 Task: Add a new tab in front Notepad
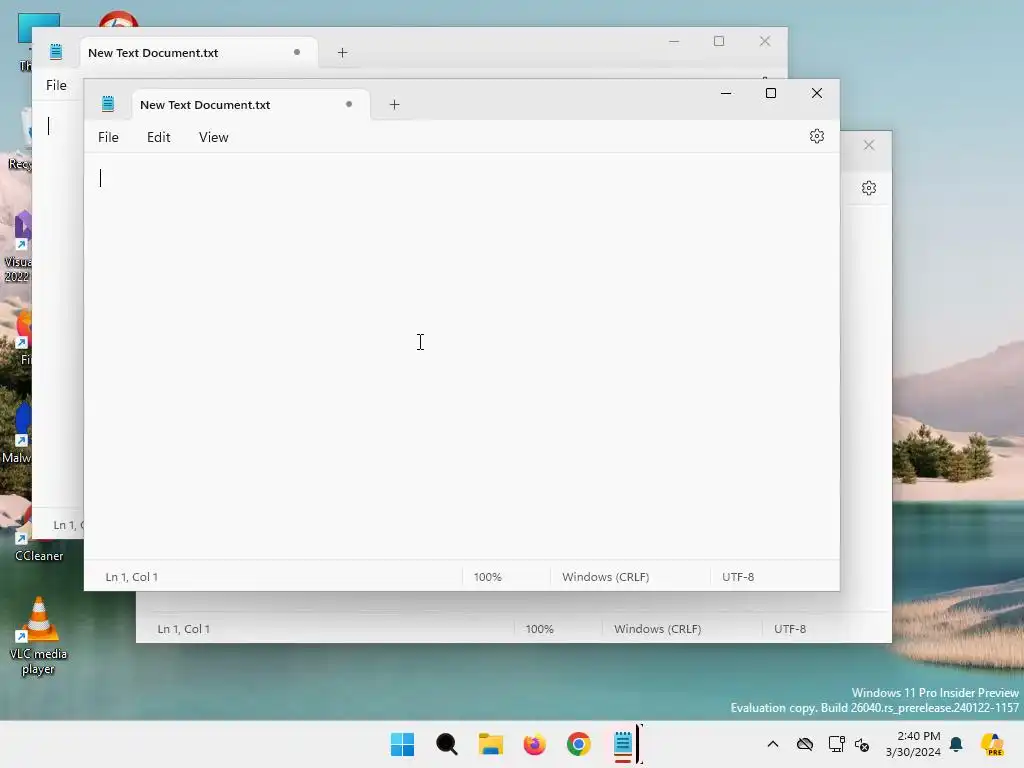pos(394,104)
